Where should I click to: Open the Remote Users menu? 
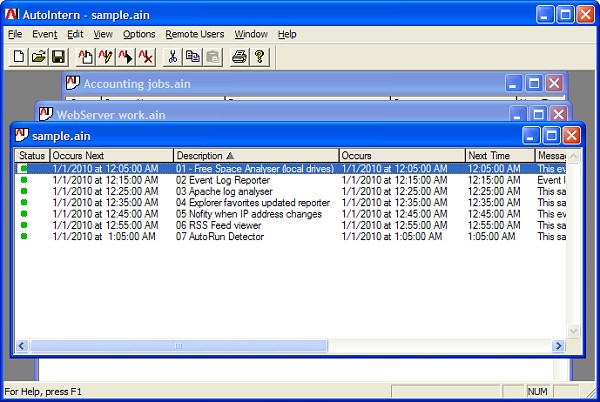pyautogui.click(x=195, y=34)
